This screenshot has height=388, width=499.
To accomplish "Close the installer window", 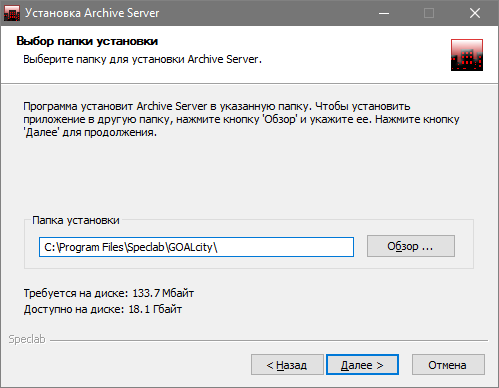I will tap(475, 13).
